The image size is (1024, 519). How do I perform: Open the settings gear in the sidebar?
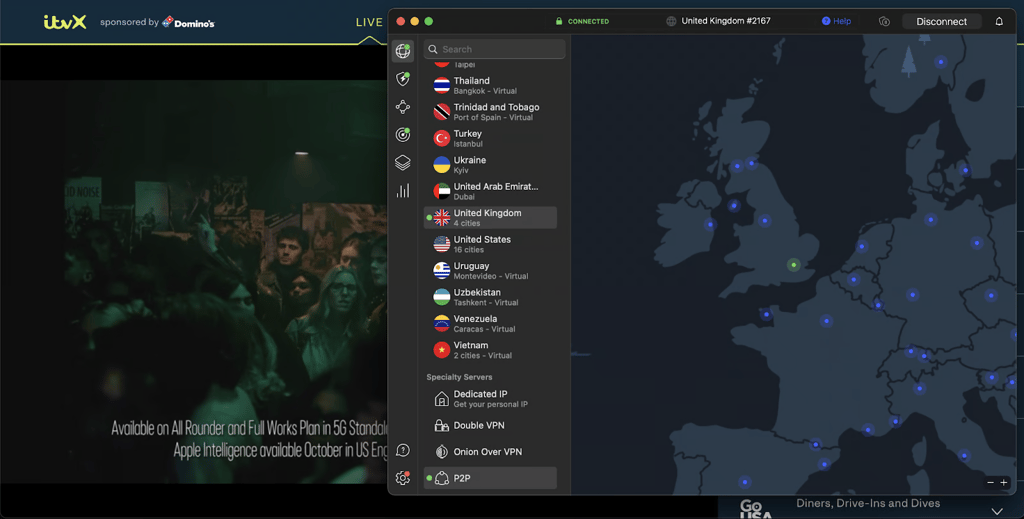coord(403,479)
